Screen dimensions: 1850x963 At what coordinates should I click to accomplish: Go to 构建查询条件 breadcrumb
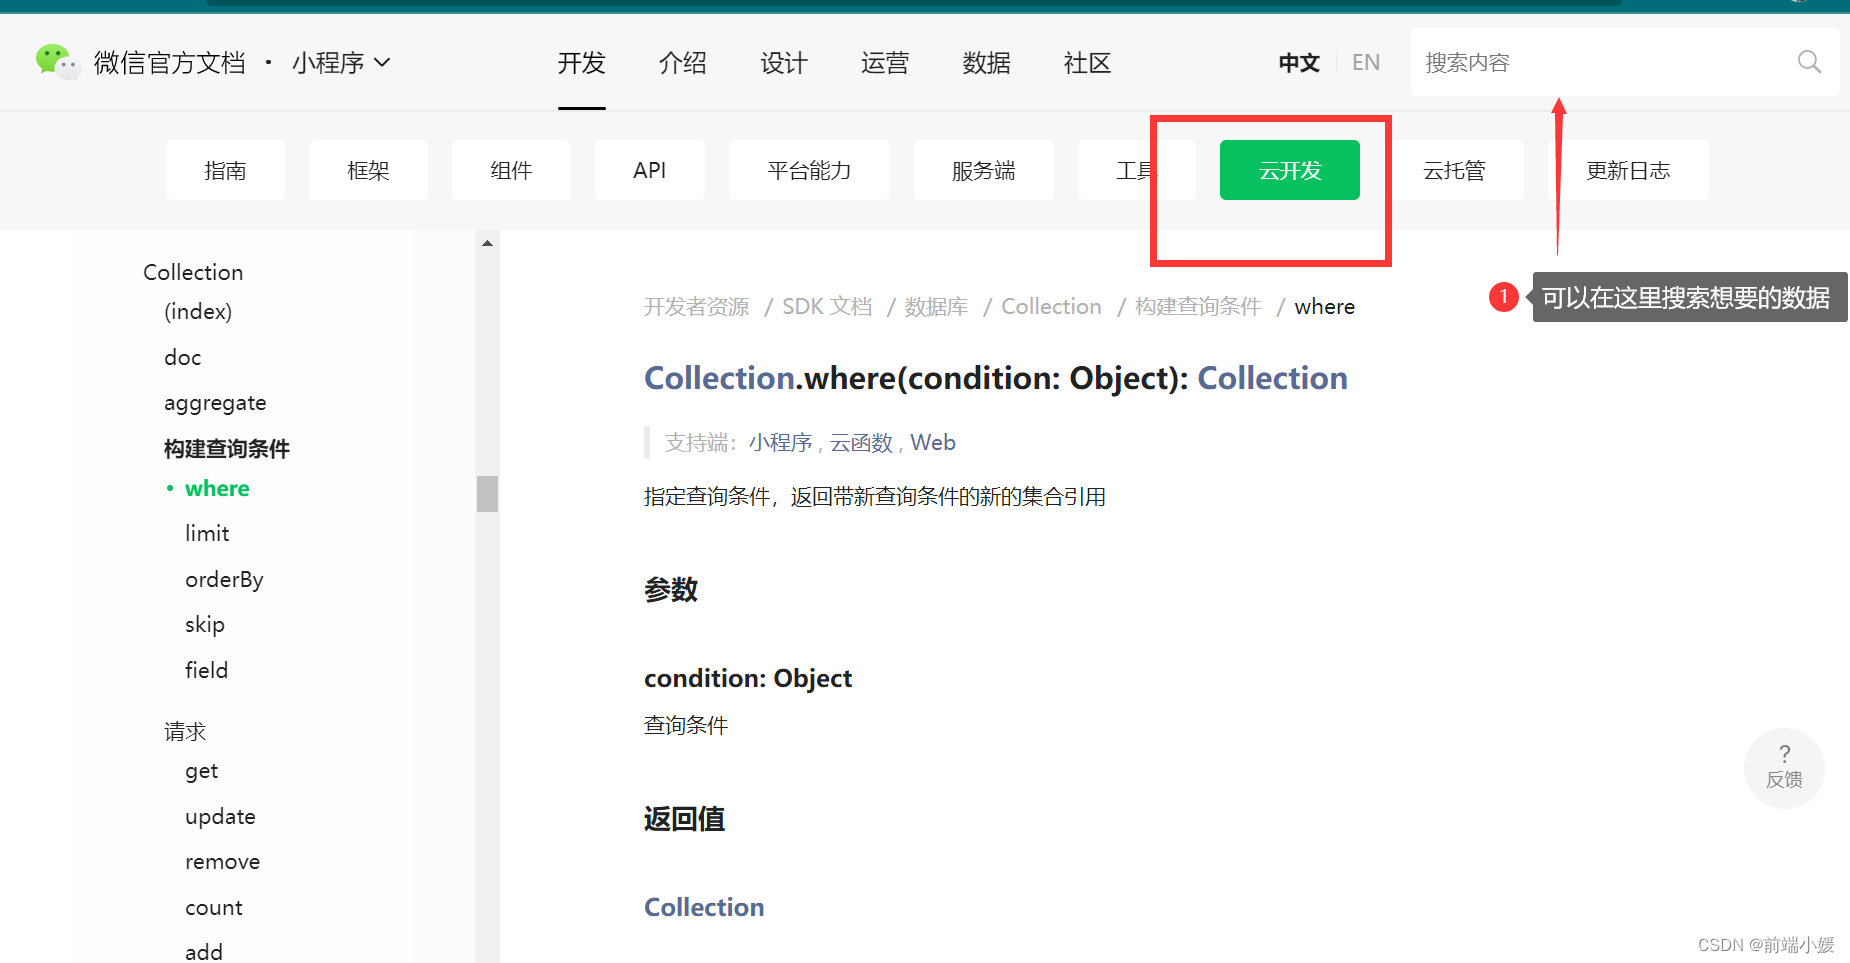(1198, 306)
